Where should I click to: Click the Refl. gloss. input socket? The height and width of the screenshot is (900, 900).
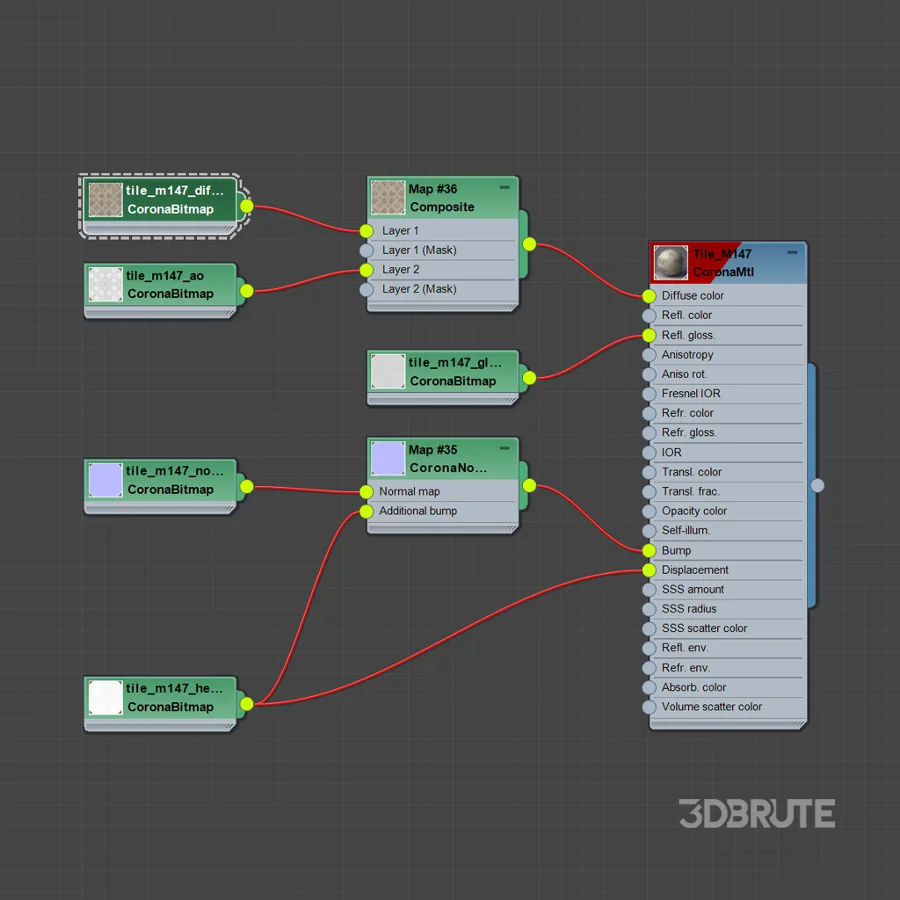pos(649,335)
